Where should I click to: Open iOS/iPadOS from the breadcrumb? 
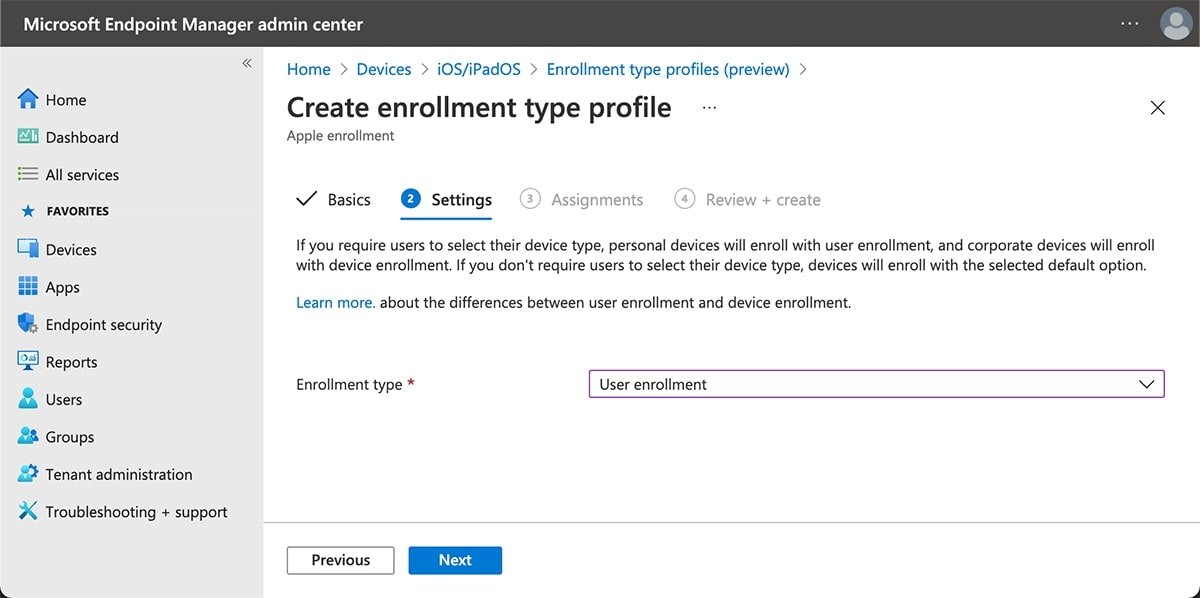point(479,69)
